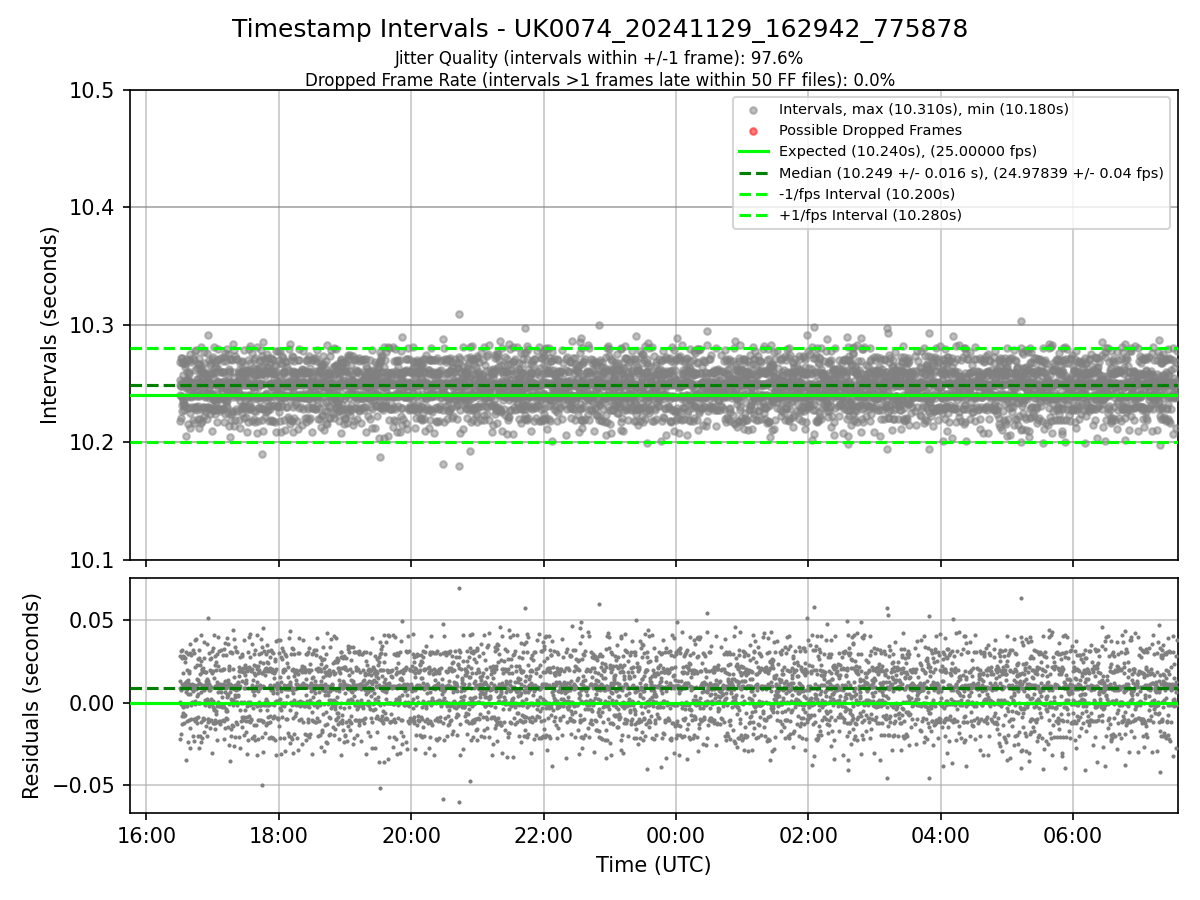Click the 06:00 time tick label

click(x=1072, y=835)
